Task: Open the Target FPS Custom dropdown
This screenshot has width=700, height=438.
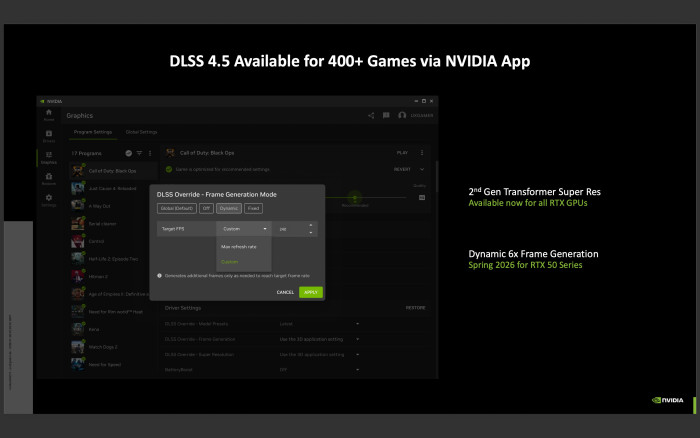Action: [x=244, y=229]
